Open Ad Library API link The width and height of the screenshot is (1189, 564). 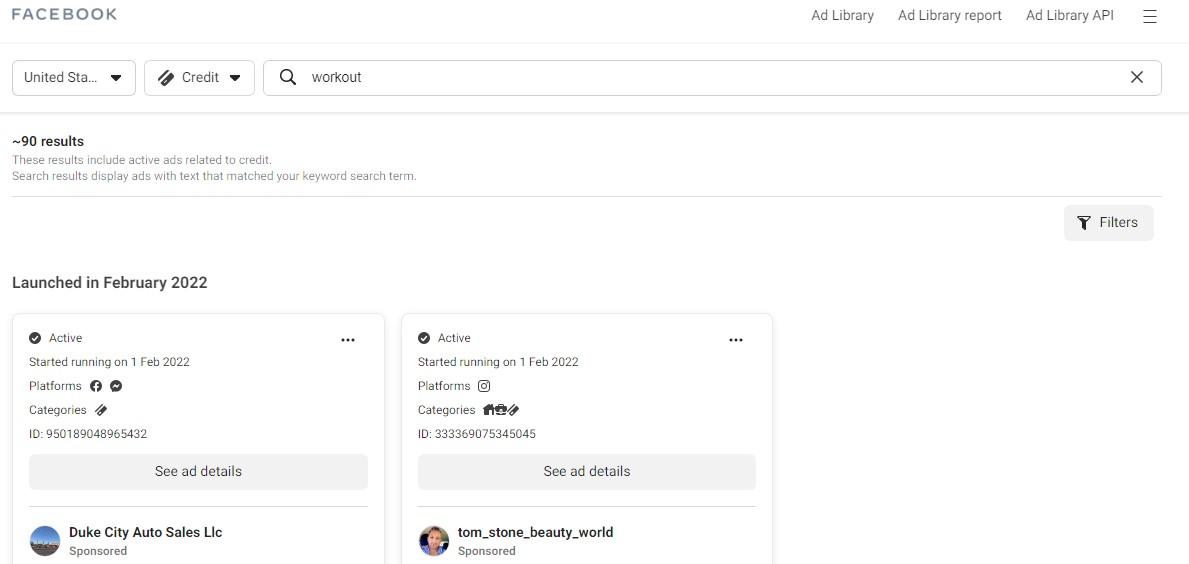coord(1070,15)
